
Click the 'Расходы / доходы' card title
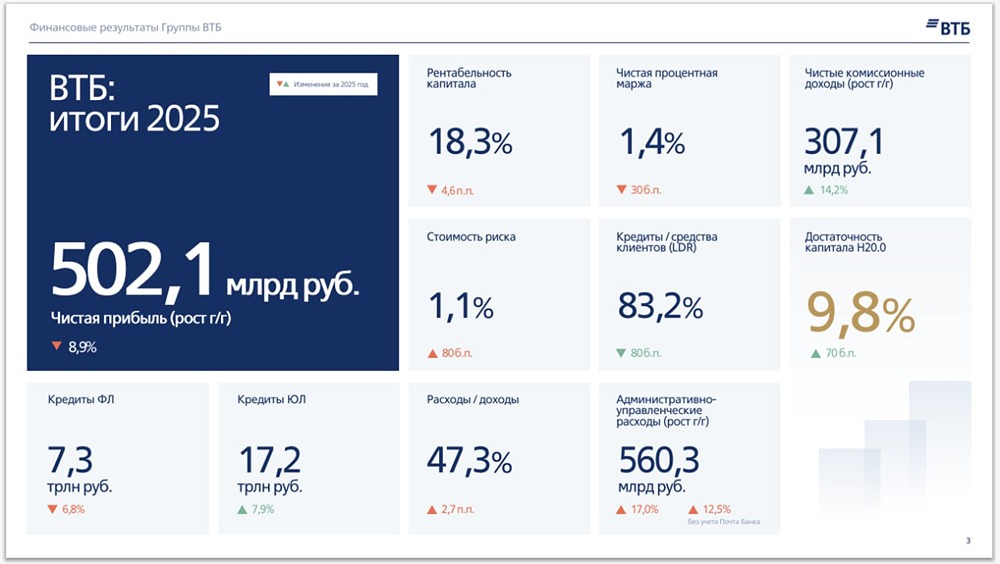click(x=473, y=399)
